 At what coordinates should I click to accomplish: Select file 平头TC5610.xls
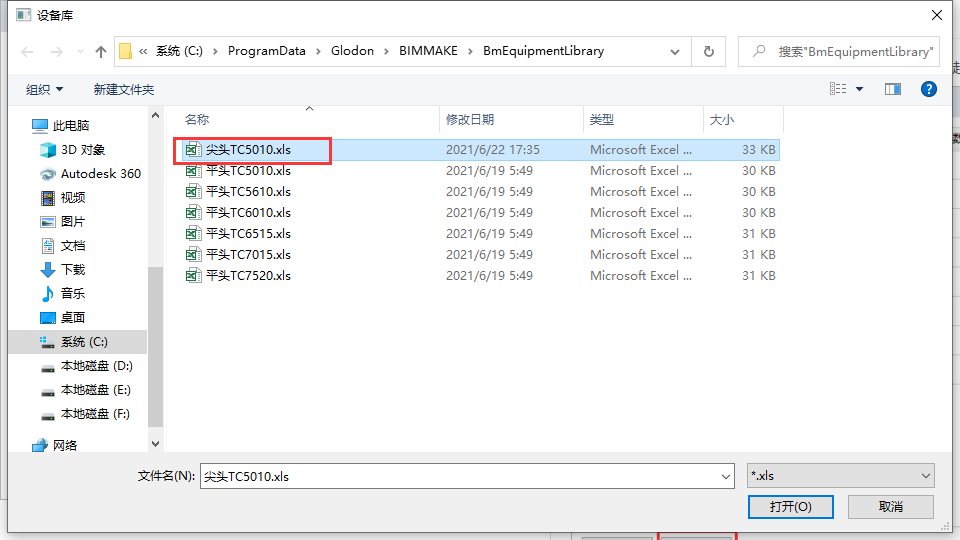point(248,192)
